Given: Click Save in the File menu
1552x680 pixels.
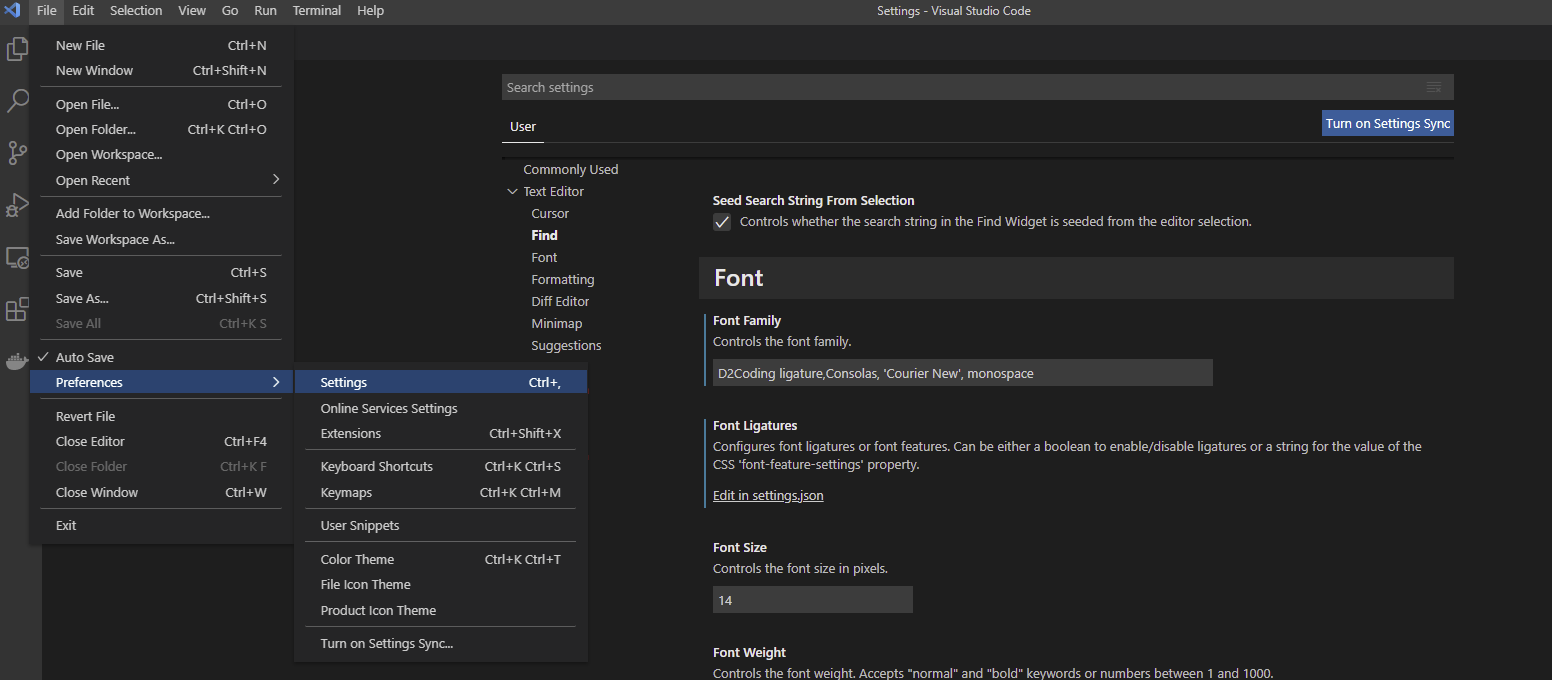Looking at the screenshot, I should coord(162,272).
